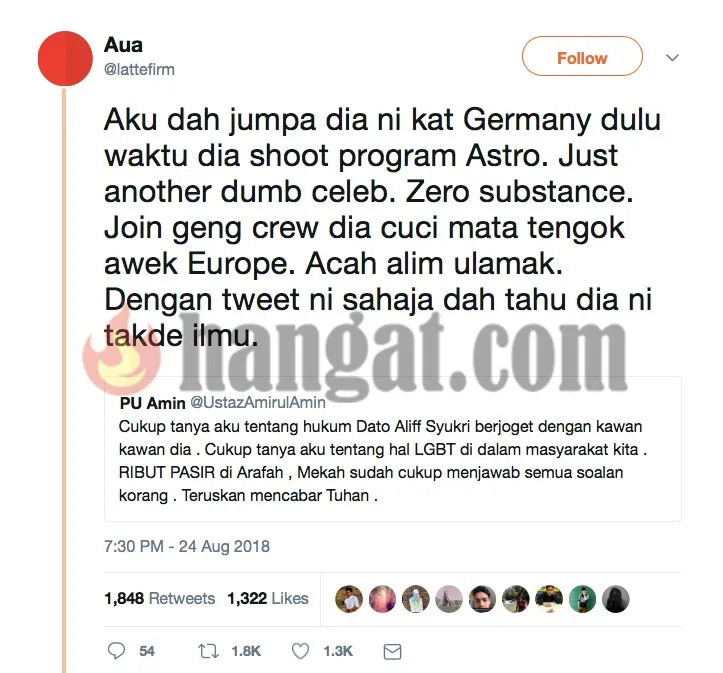
Task: Click the 54 replies count
Action: (147, 651)
